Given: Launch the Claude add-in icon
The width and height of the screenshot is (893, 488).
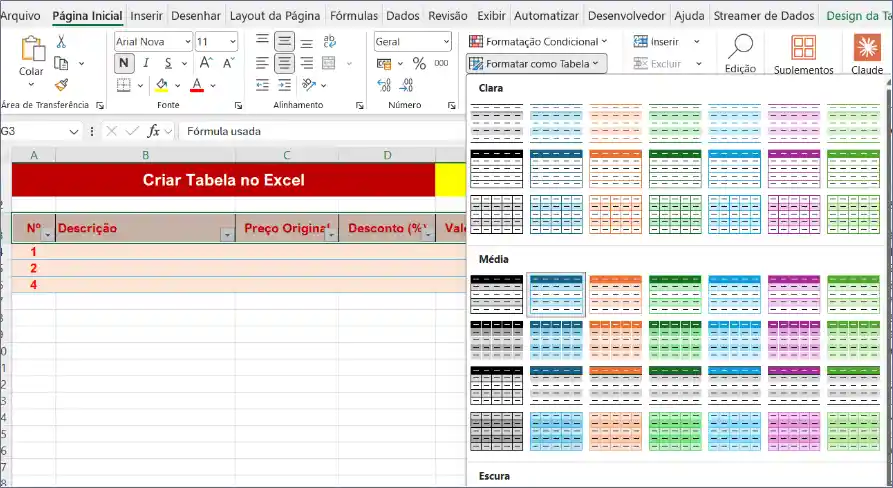Looking at the screenshot, I should click(x=867, y=47).
